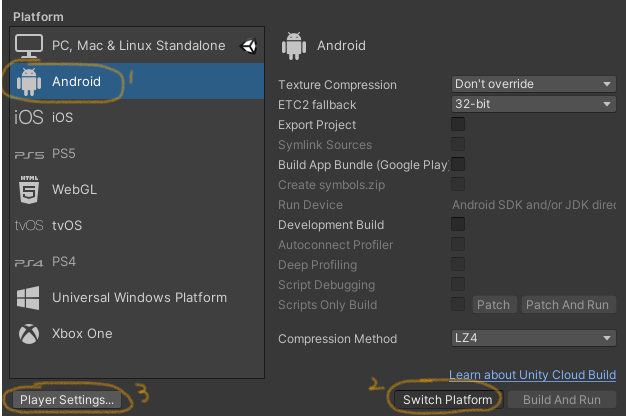Click the PC, Mac & Linux monitor icon
The height and width of the screenshot is (416, 626).
click(29, 46)
